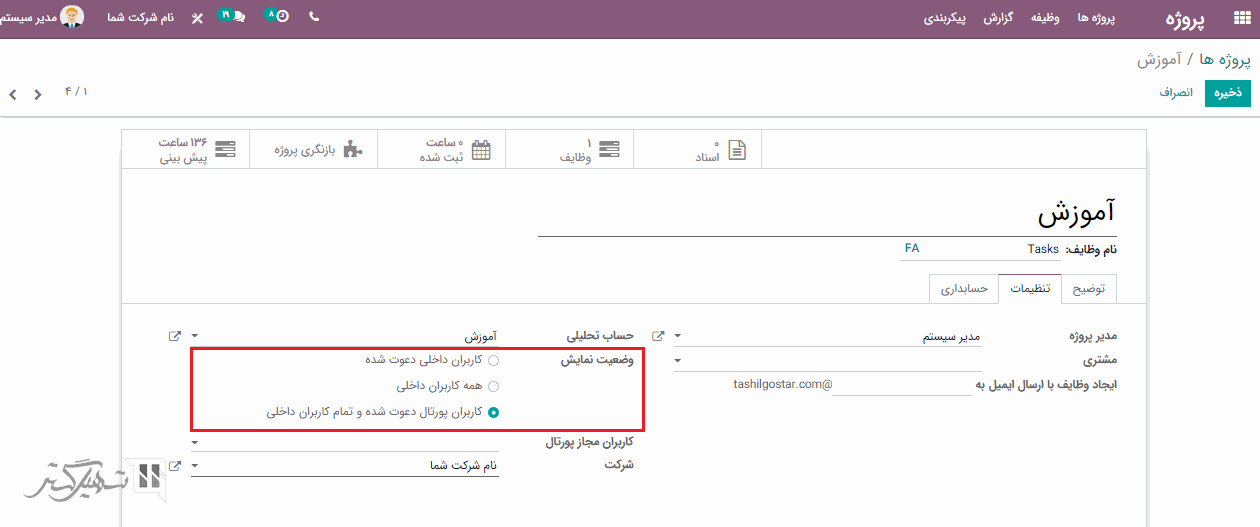The width and height of the screenshot is (1260, 527).
Task: Open external link beside مدیر پروژه field
Action: point(658,336)
